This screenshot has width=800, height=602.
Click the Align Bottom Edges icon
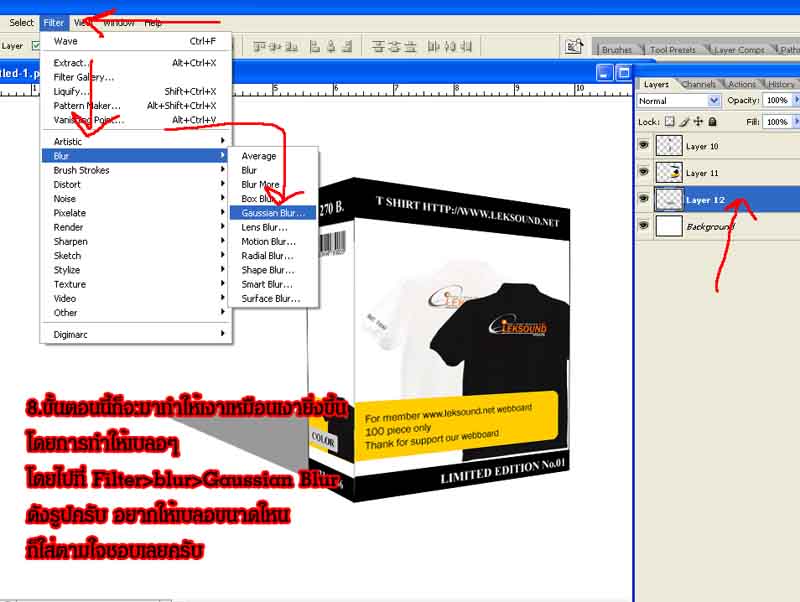tap(292, 47)
